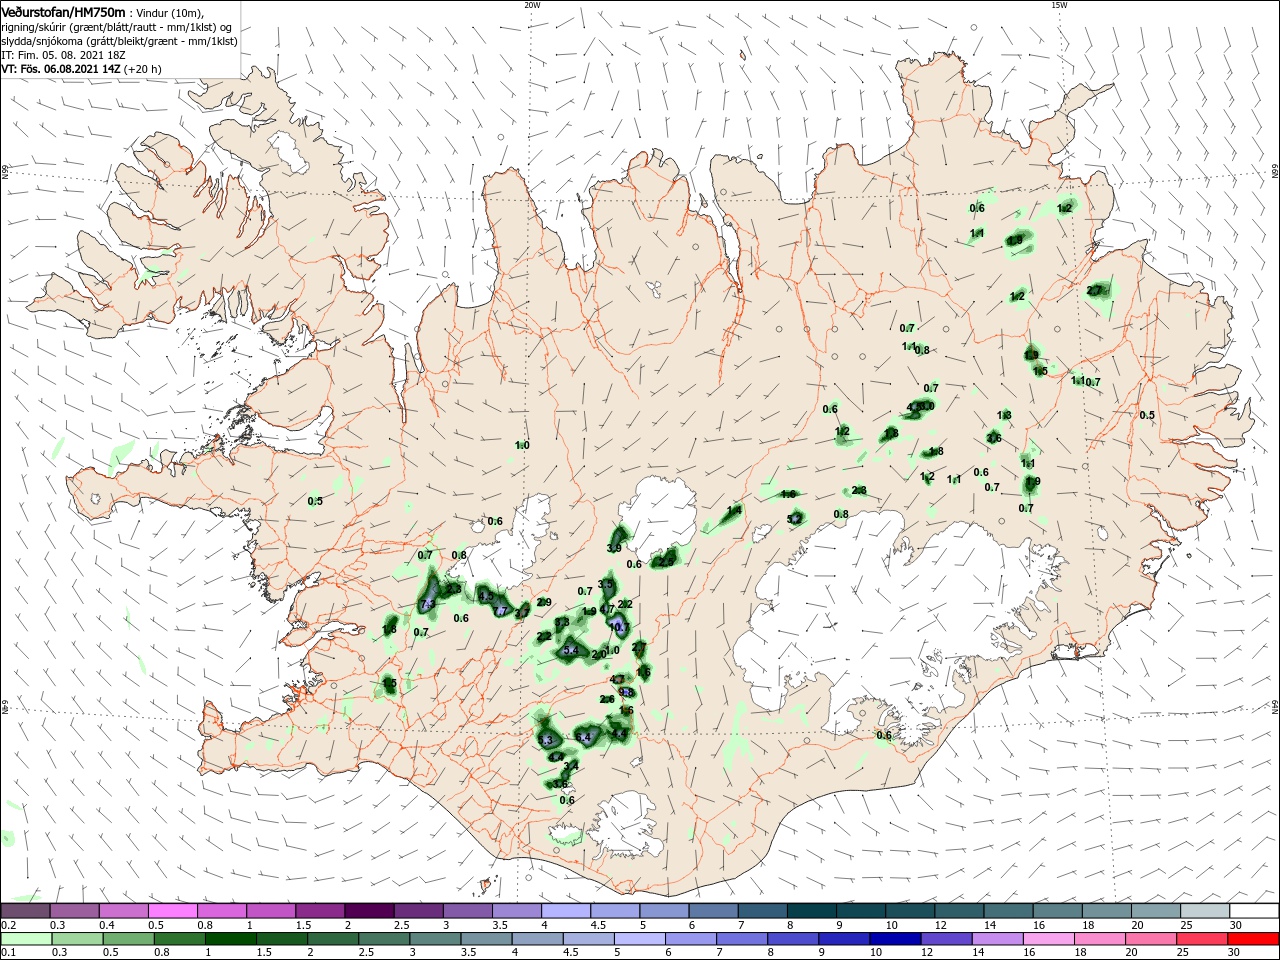Click the pale green bottom swatch between 0.1 and 0.3
The image size is (1280, 960).
tap(25, 939)
